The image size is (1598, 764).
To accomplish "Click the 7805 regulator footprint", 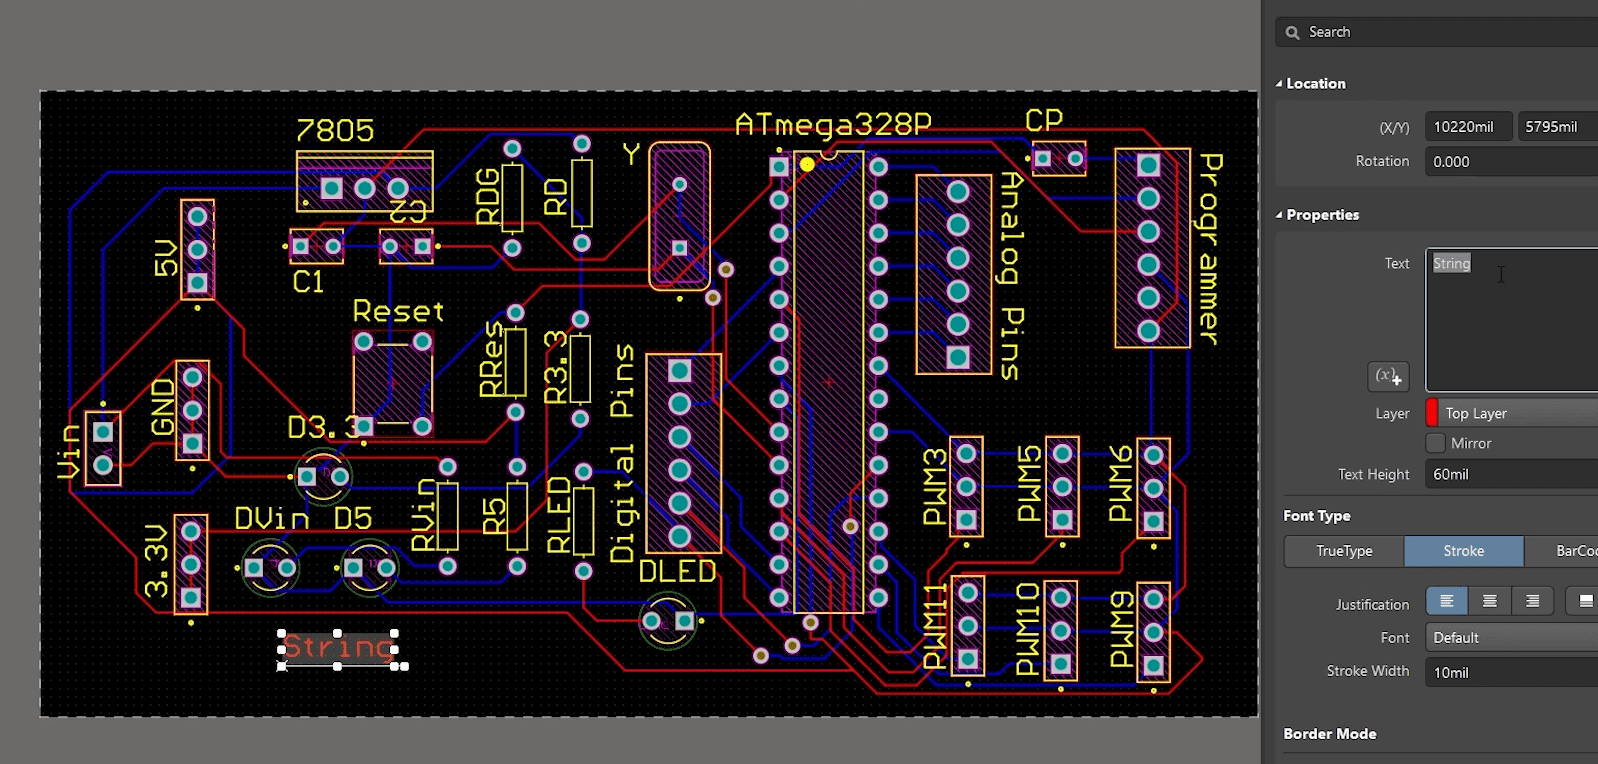I will (x=364, y=181).
